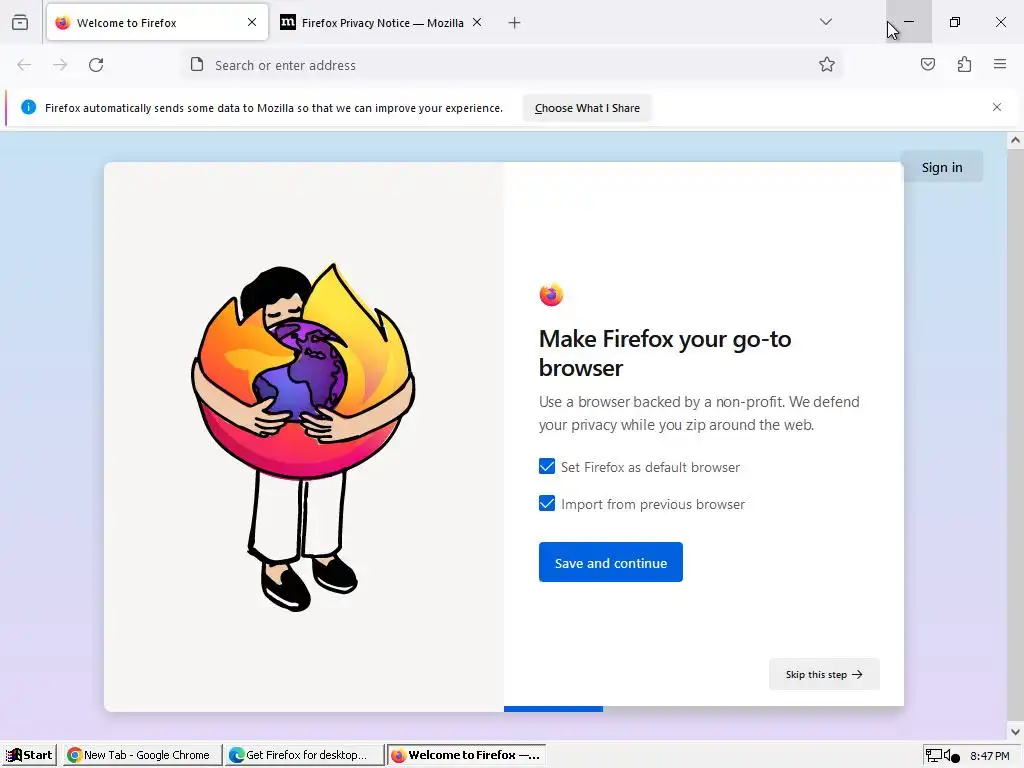
Task: Focus the Search or enter address field
Action: click(x=513, y=65)
